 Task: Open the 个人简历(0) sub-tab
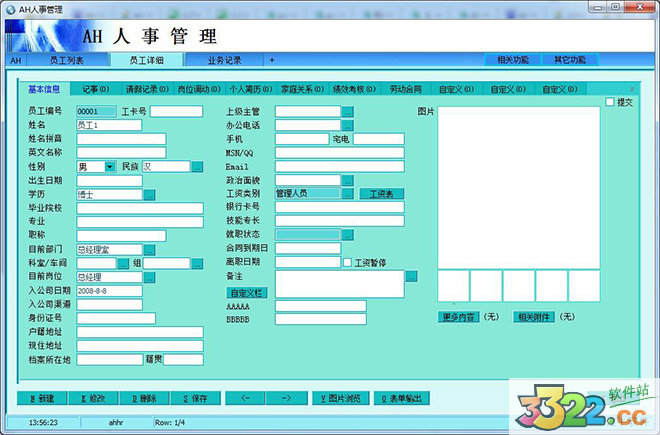[x=250, y=89]
